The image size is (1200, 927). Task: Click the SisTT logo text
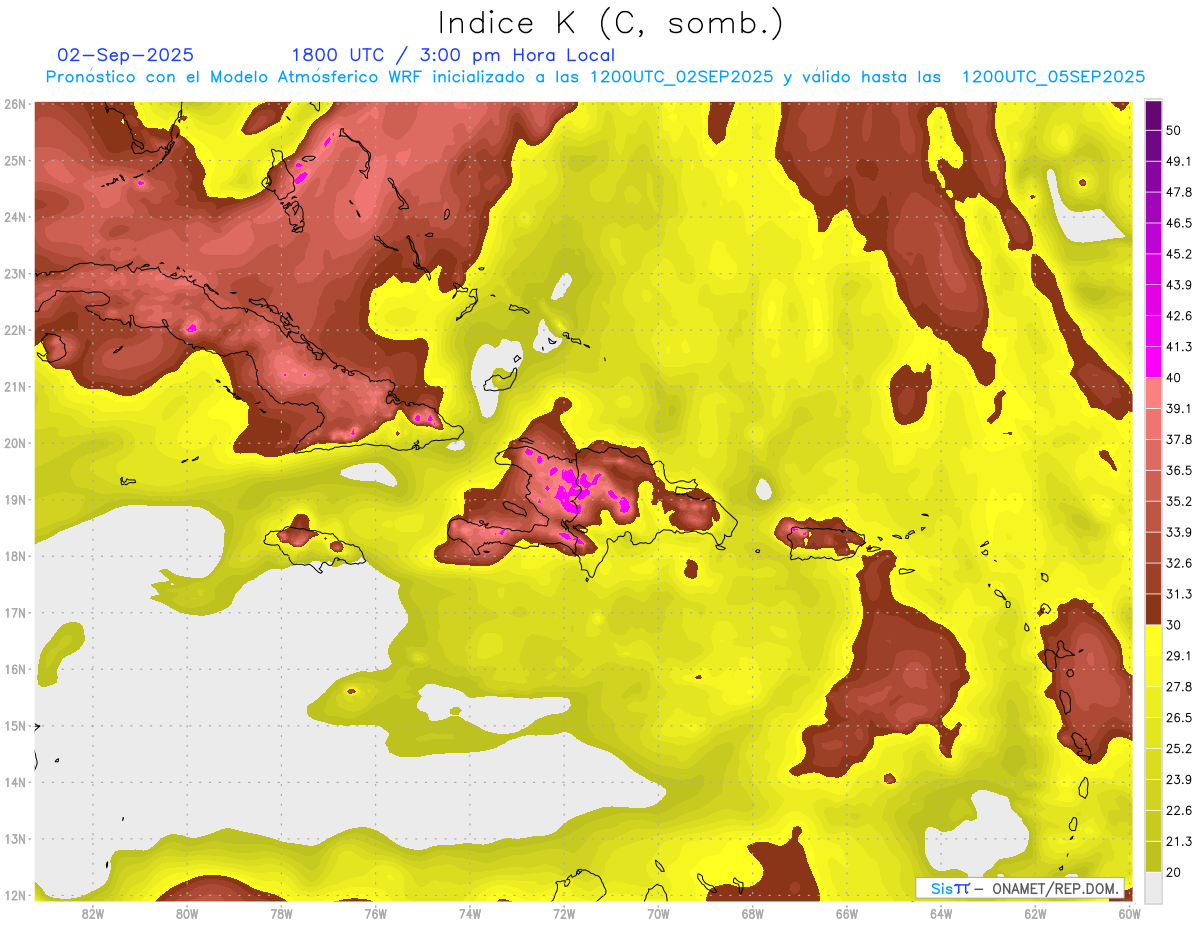tap(949, 888)
